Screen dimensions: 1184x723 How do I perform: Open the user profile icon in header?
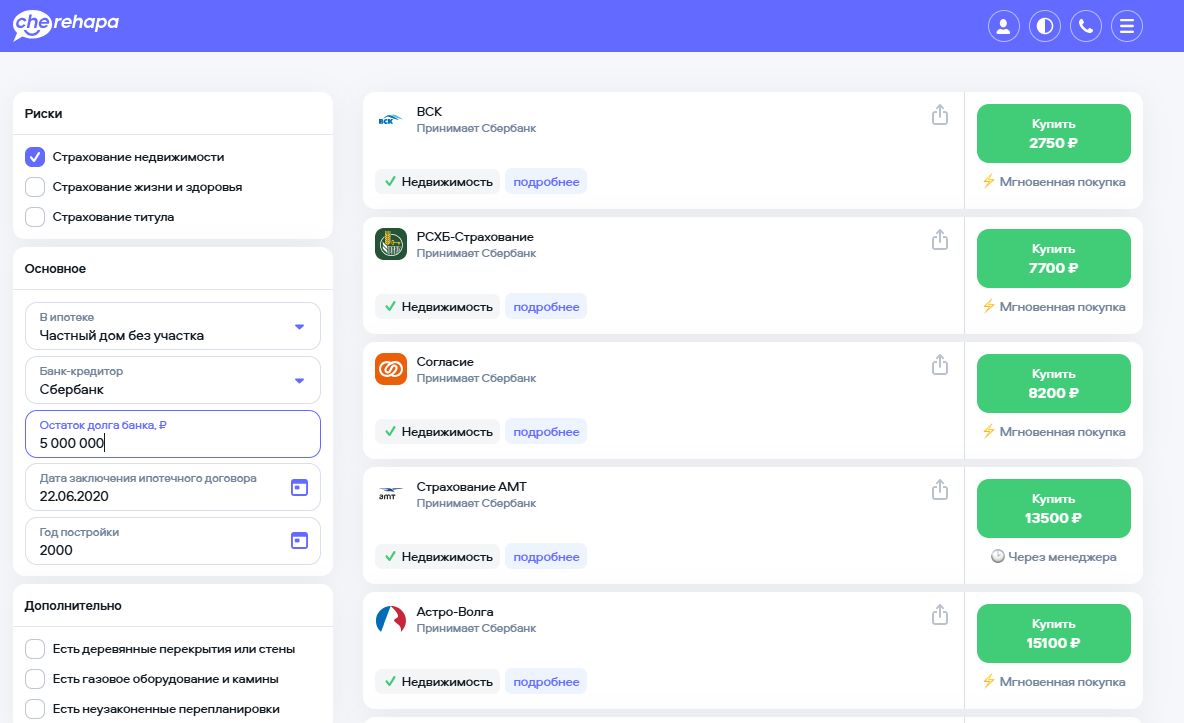[1004, 26]
